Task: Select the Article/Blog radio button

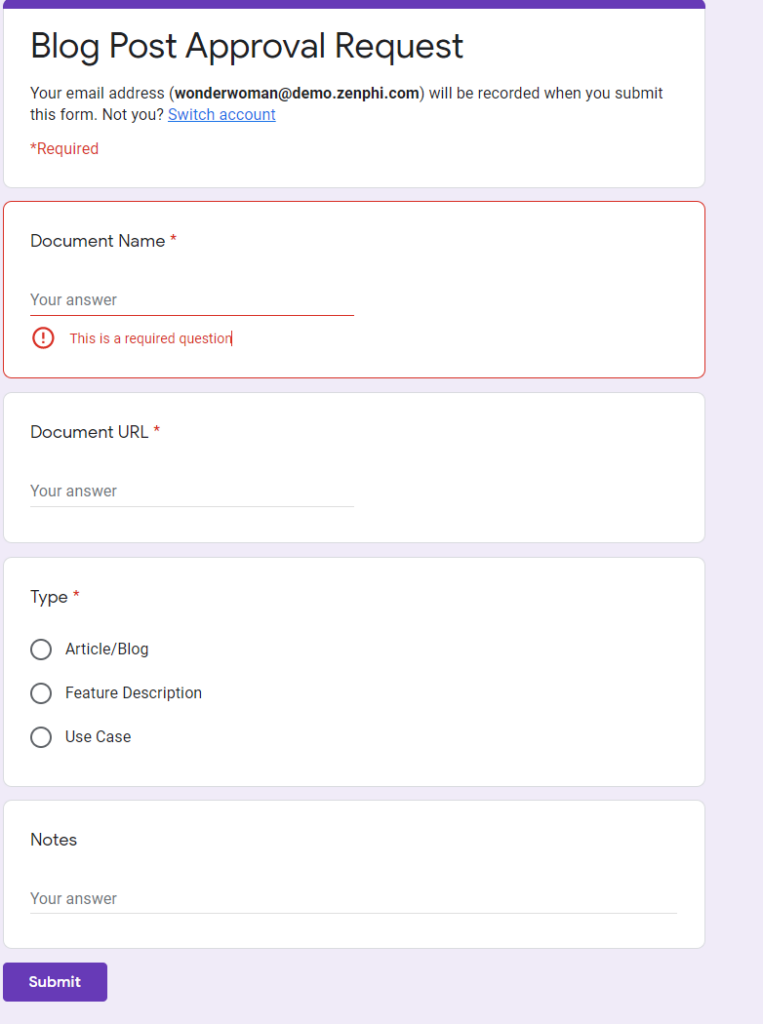Action: [x=41, y=649]
